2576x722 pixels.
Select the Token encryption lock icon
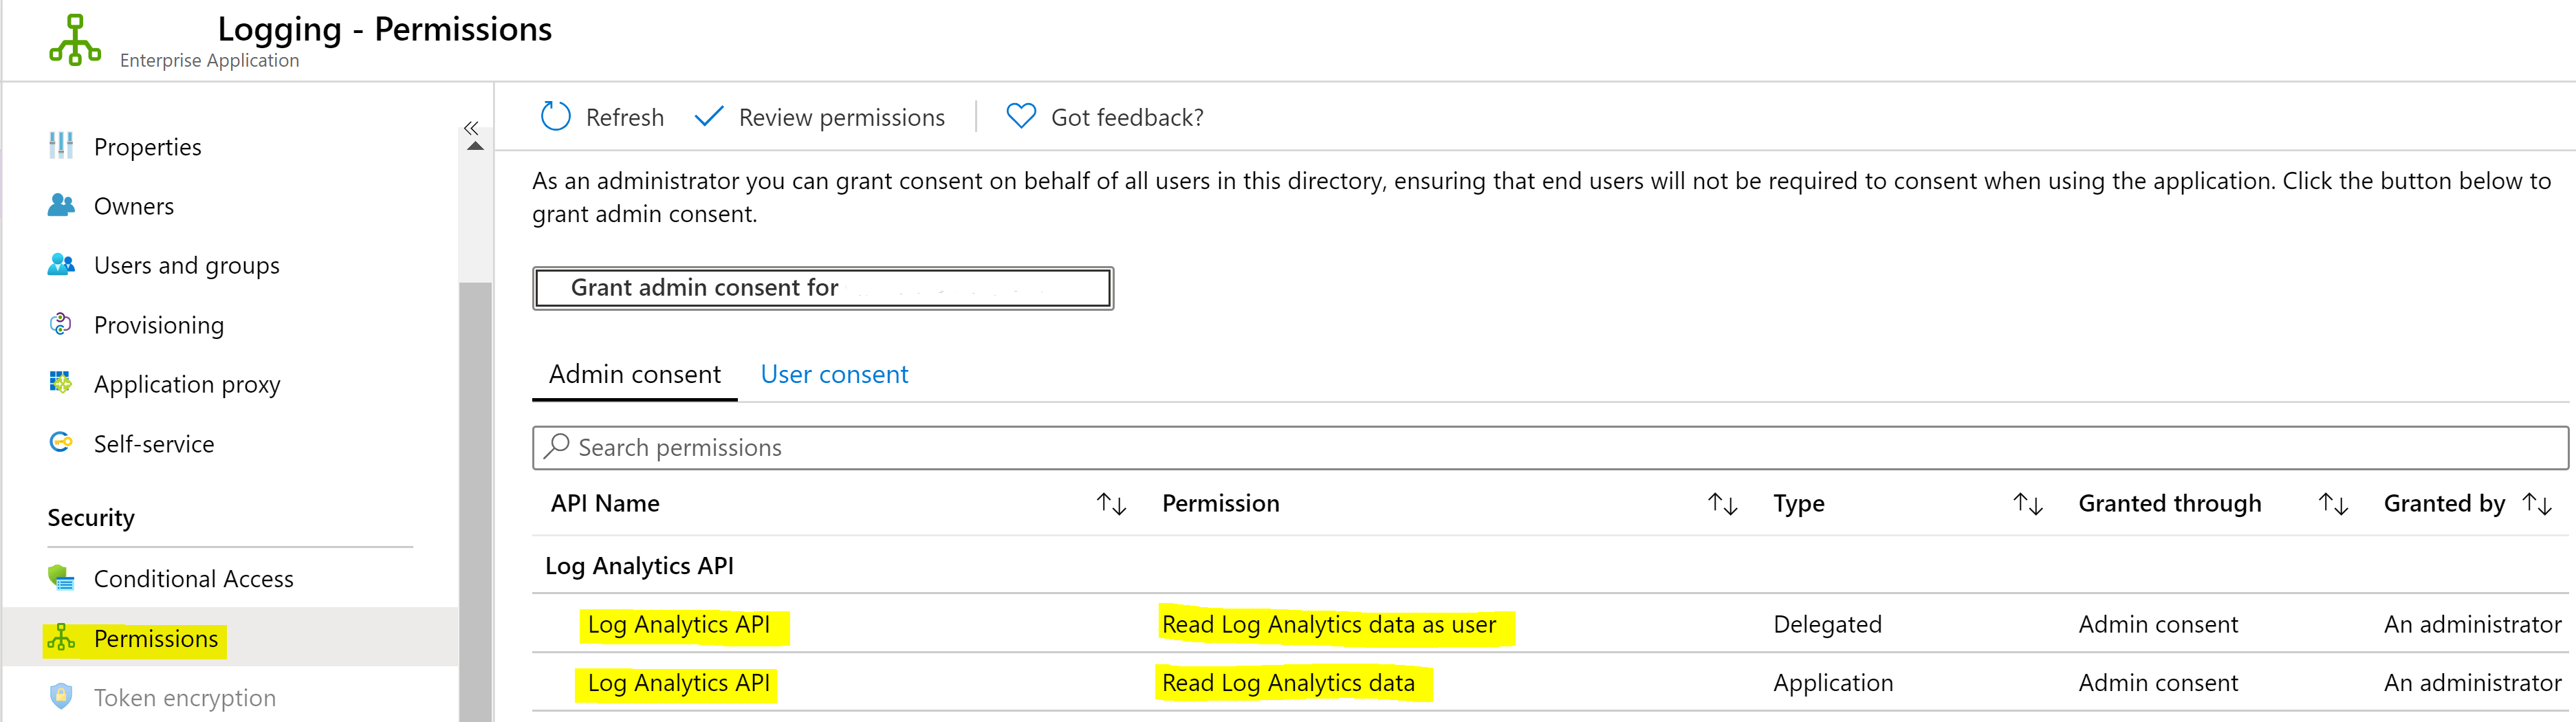click(61, 697)
